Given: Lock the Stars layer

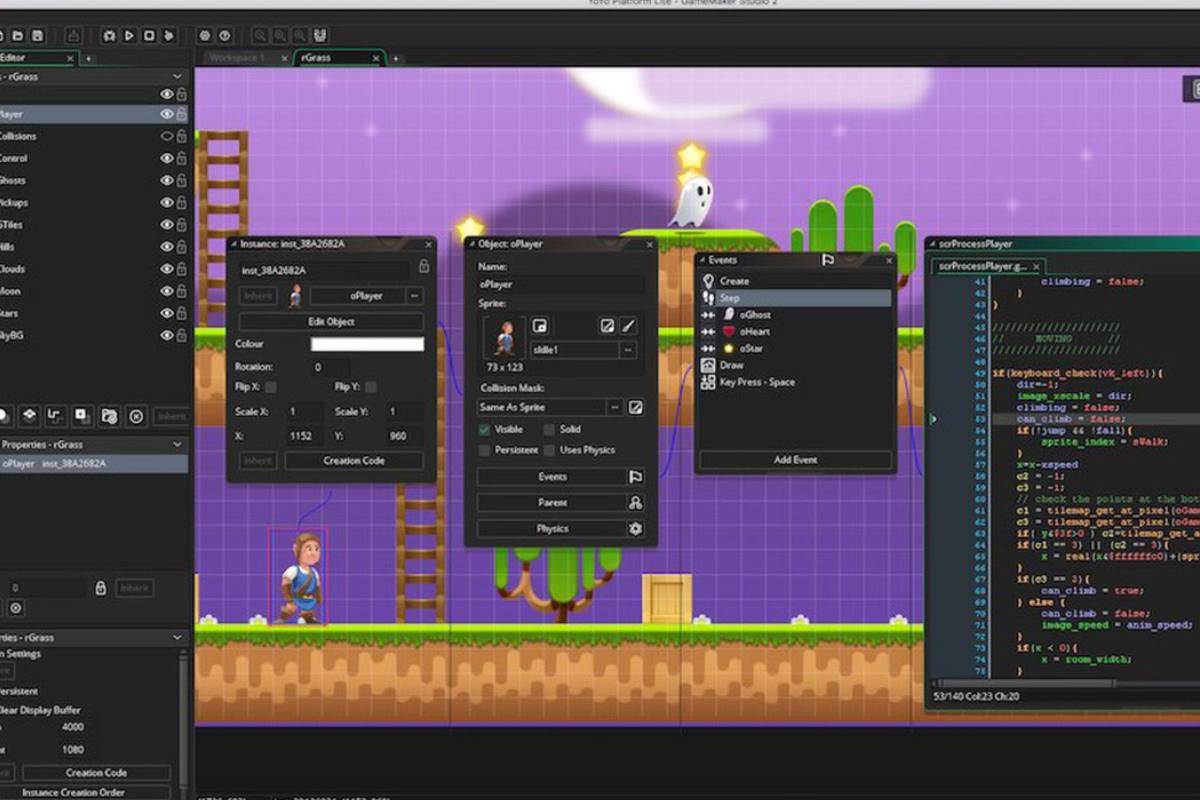Looking at the screenshot, I should click(182, 313).
